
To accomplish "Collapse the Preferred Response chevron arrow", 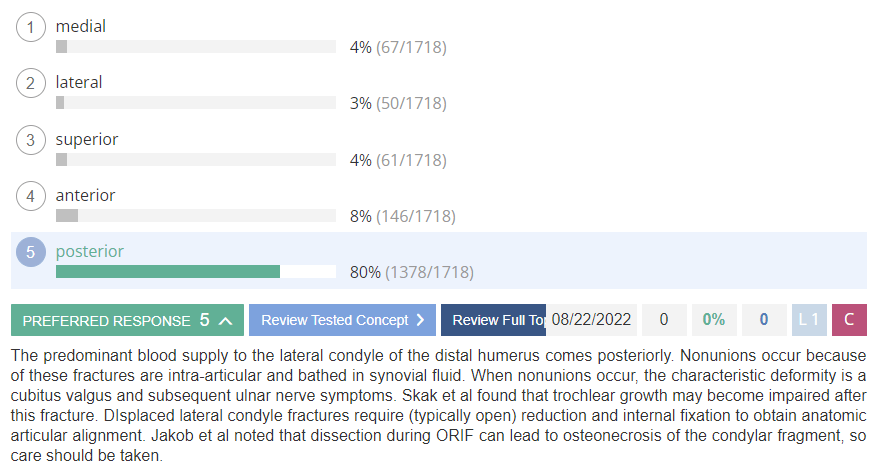I will pyautogui.click(x=225, y=321).
